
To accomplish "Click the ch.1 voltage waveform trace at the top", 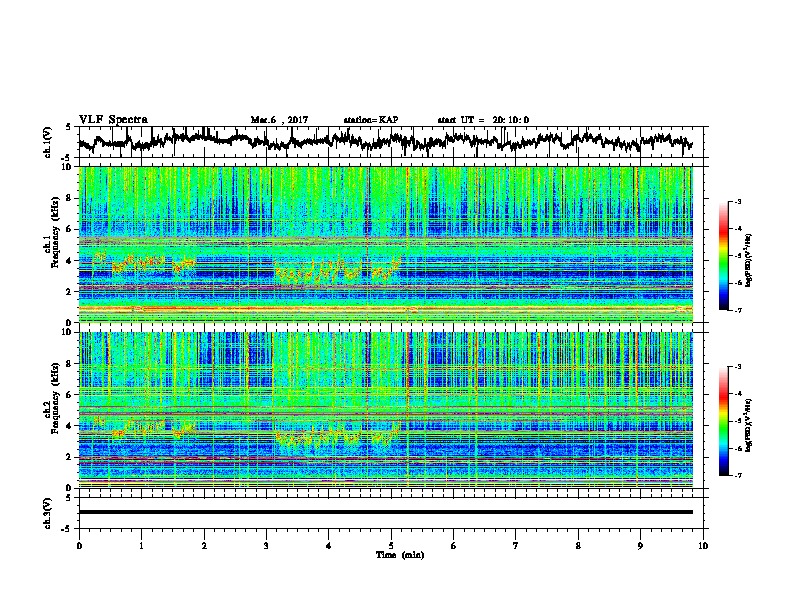I will (x=385, y=141).
